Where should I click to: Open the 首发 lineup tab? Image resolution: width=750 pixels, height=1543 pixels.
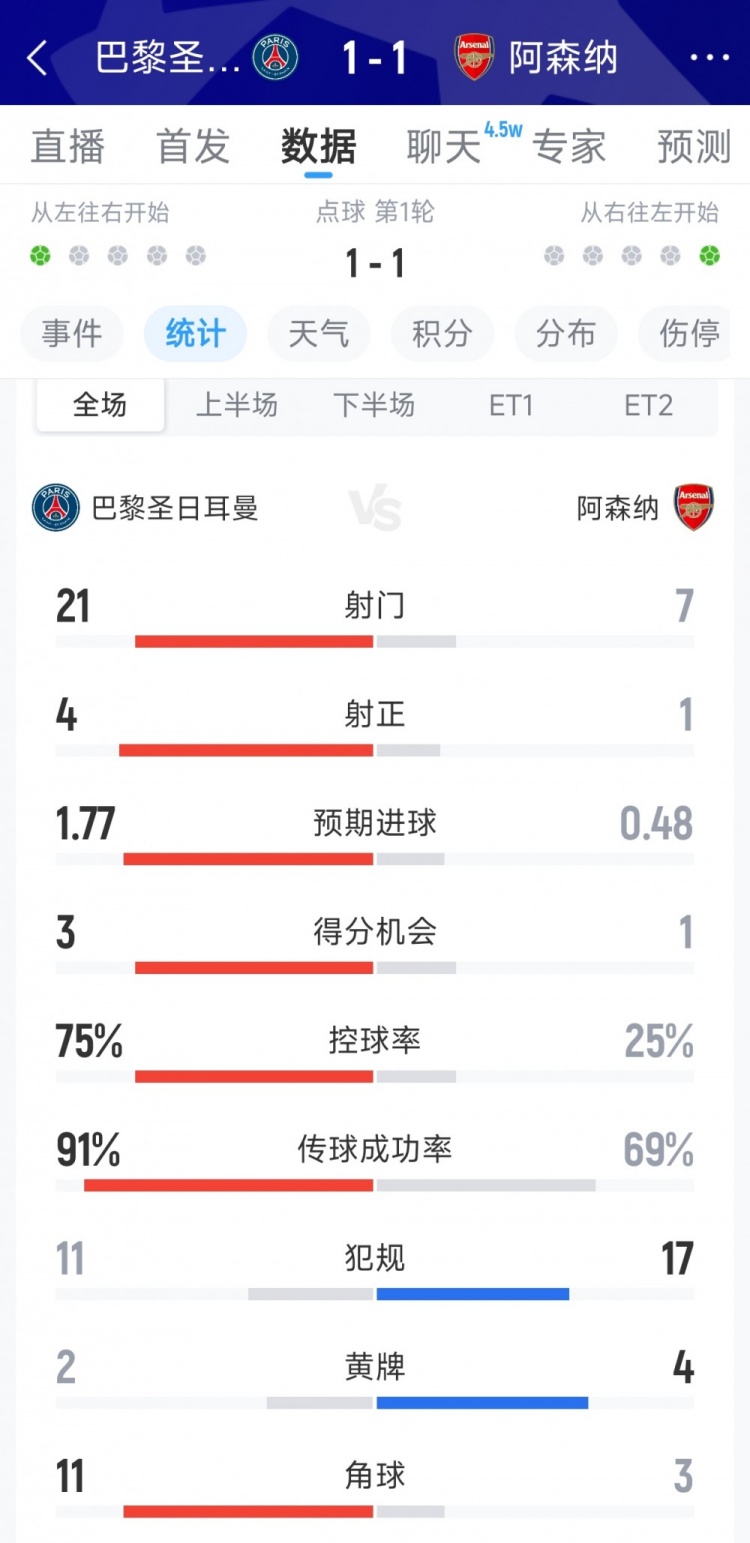coord(193,147)
